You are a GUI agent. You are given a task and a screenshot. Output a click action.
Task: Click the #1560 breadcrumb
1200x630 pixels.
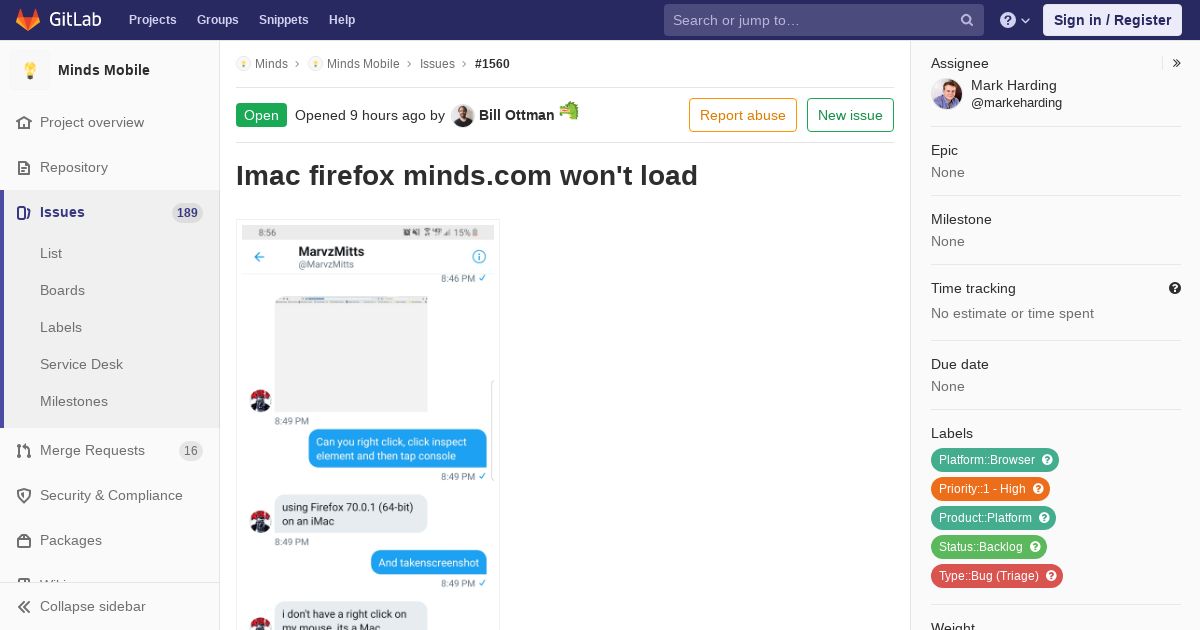492,63
